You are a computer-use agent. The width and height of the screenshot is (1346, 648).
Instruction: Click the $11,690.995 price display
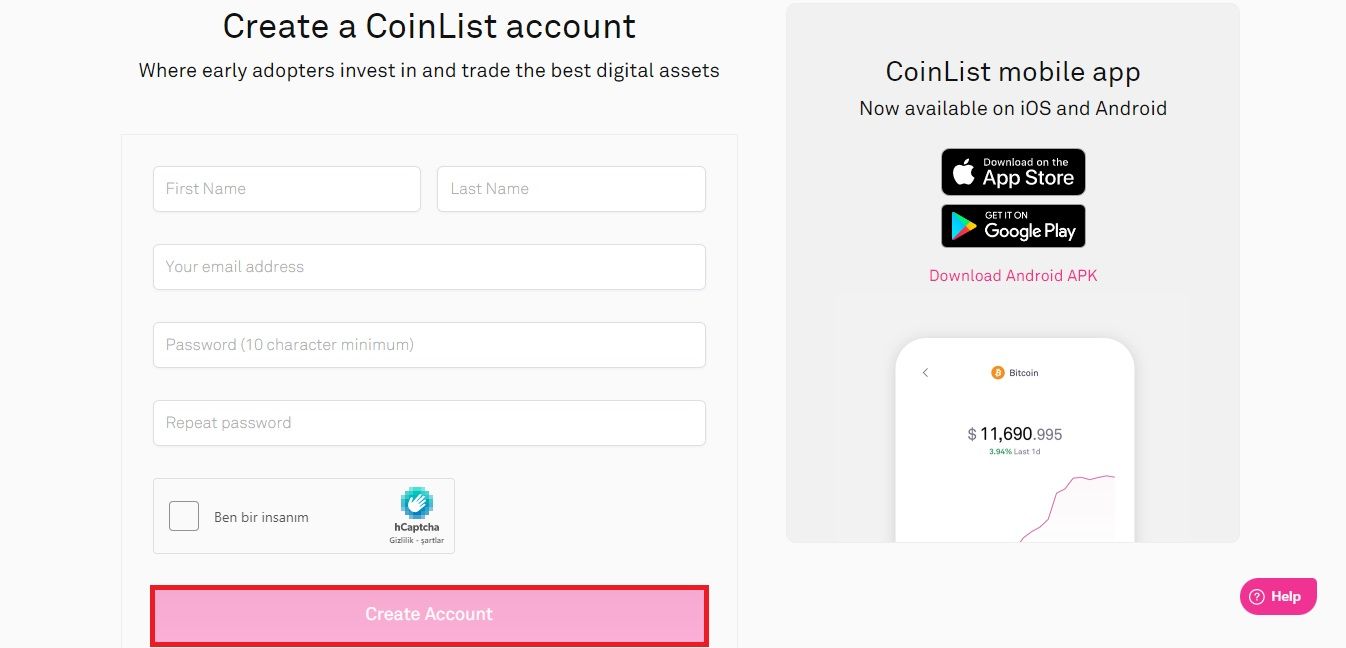click(x=1015, y=435)
